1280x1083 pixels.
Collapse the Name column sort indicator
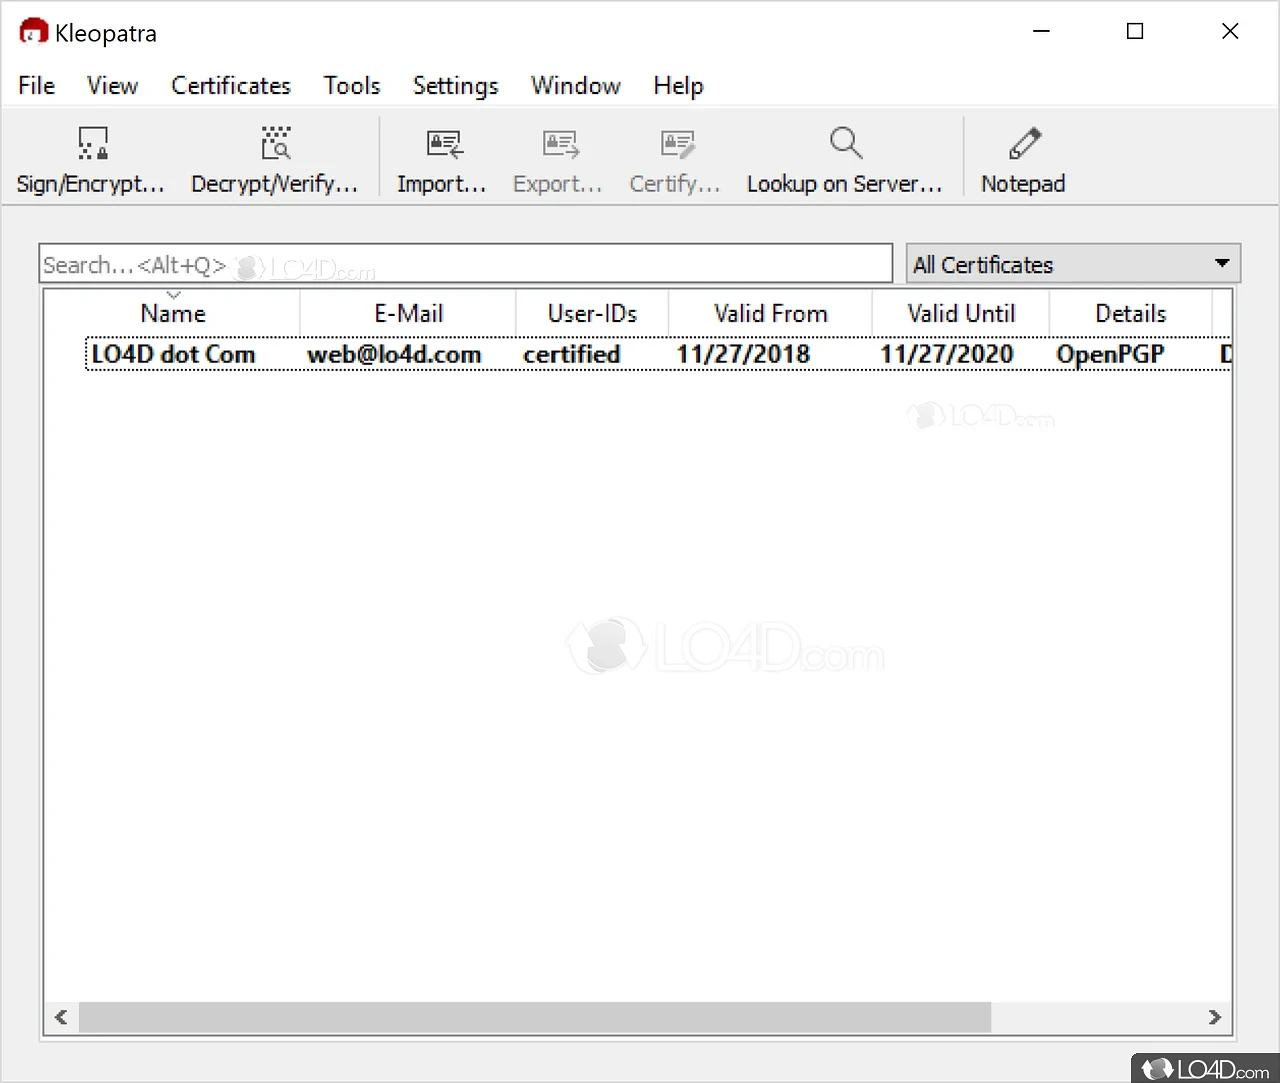pyautogui.click(x=173, y=294)
